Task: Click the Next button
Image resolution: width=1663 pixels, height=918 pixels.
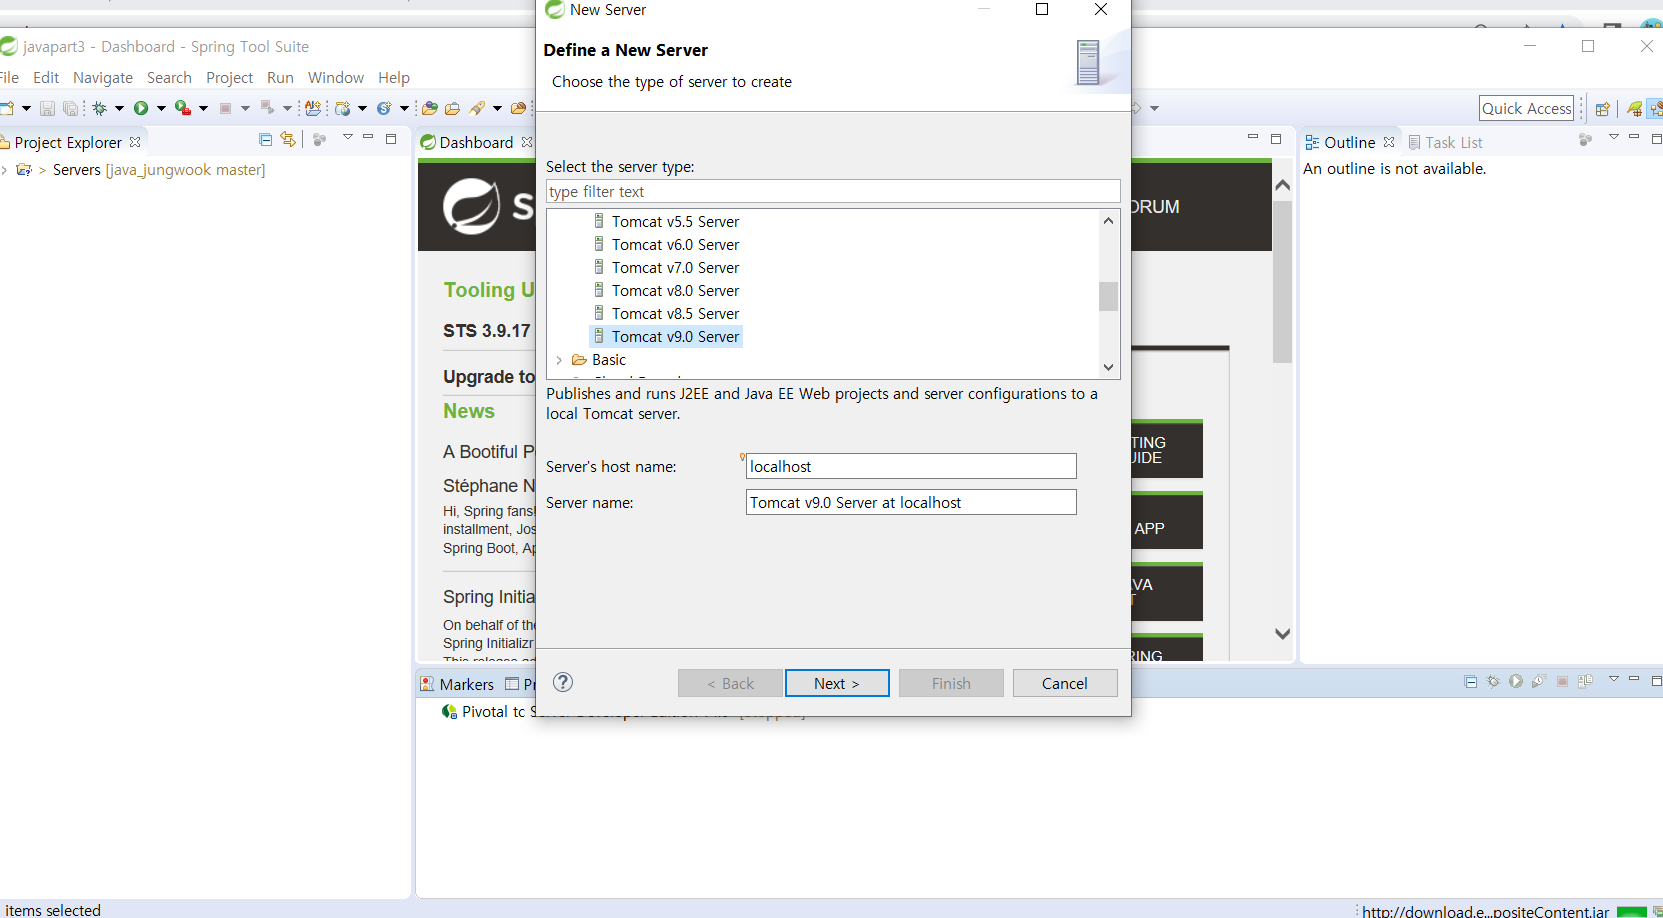Action: click(x=837, y=683)
